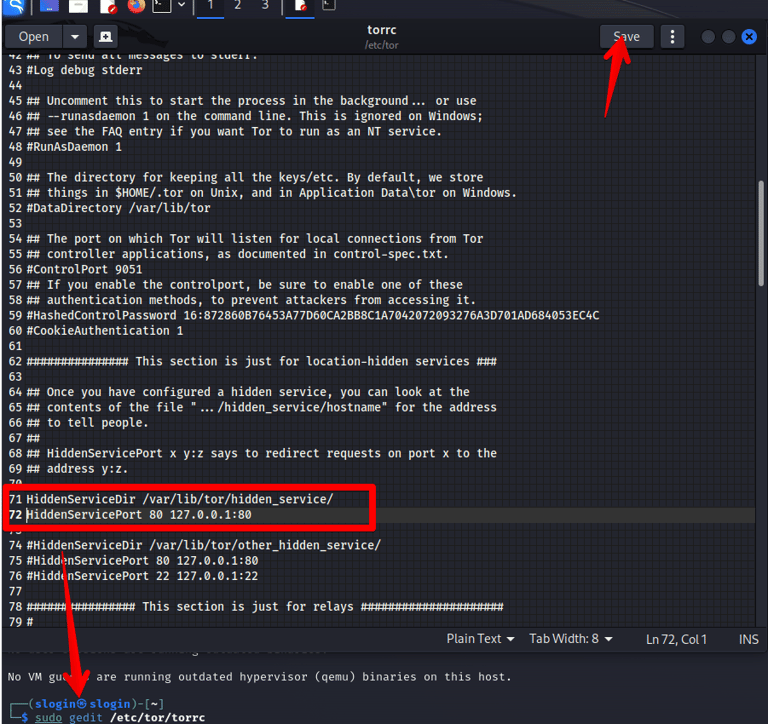Click line 62 location-hidden services heading
Image resolution: width=768 pixels, height=724 pixels.
click(x=262, y=362)
